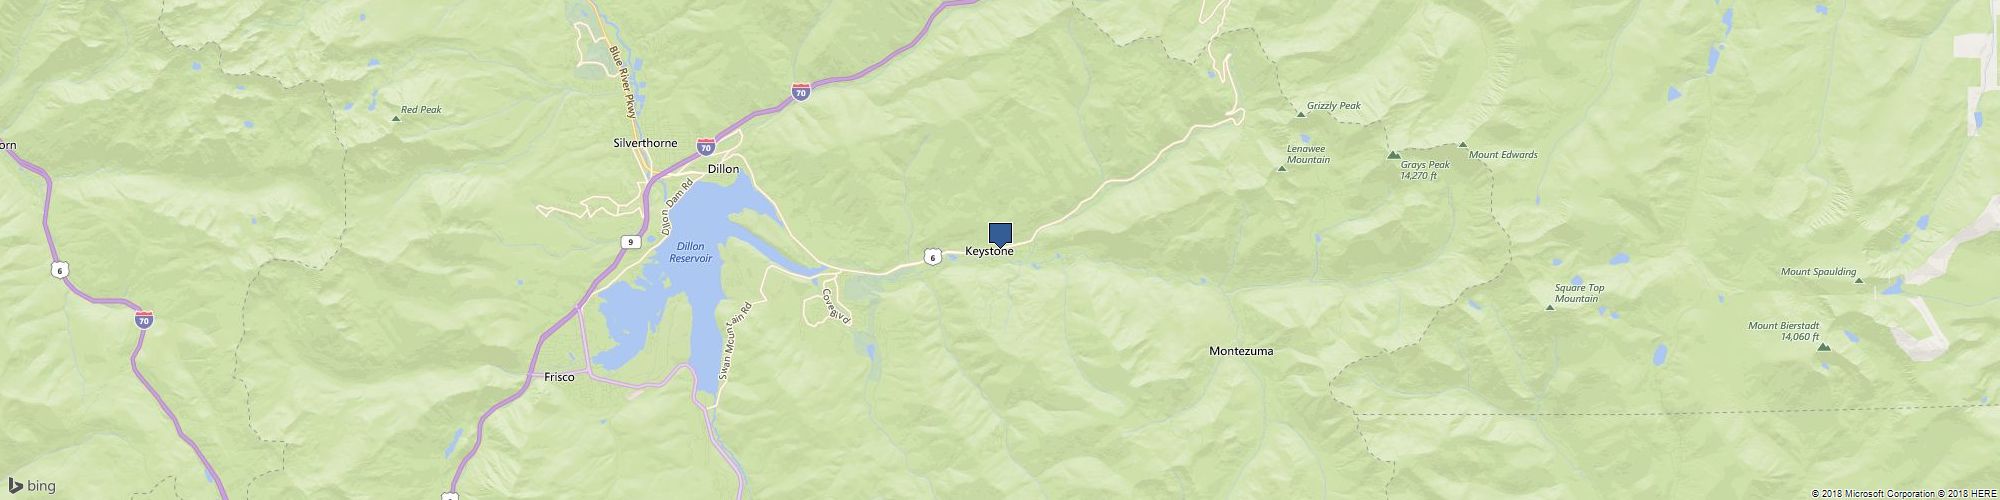Click the Swan Mountain Rd label

[733, 345]
